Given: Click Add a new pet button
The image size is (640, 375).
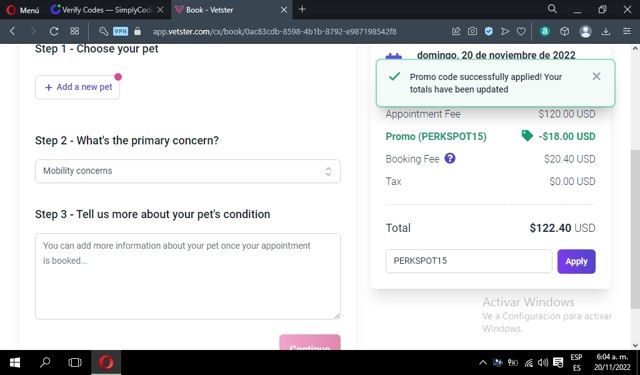Looking at the screenshot, I should [78, 87].
